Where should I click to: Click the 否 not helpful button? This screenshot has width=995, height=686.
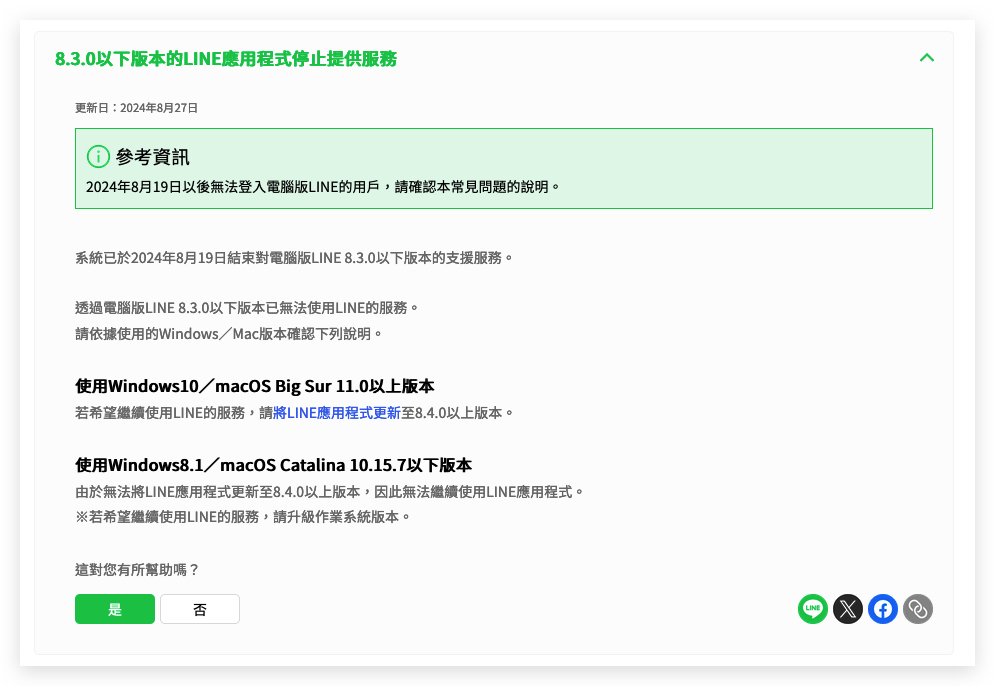(x=200, y=609)
